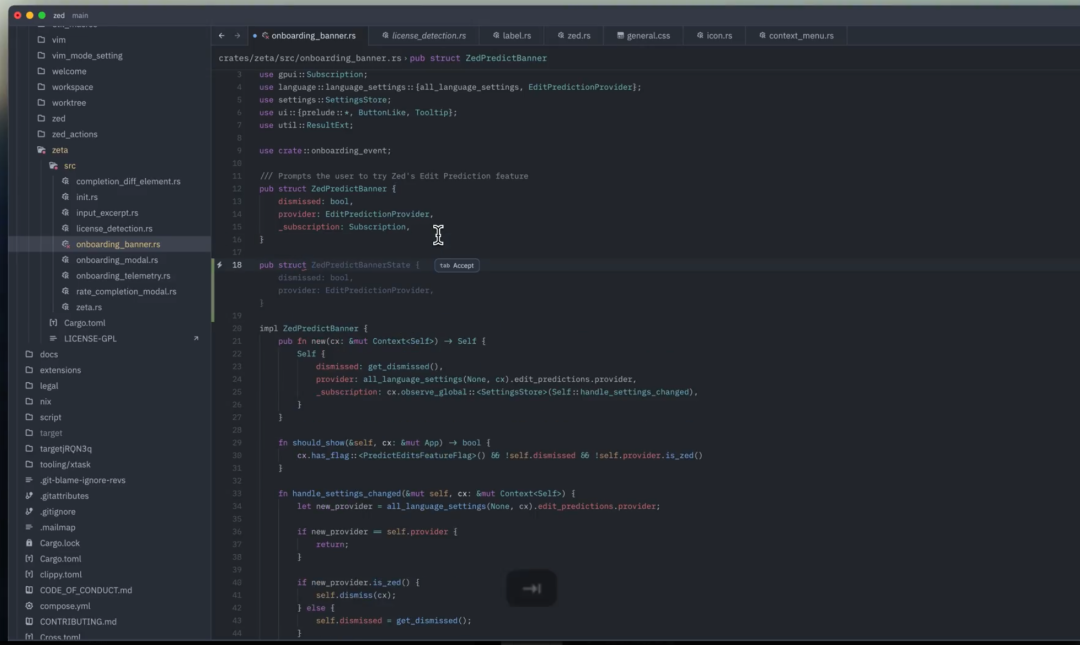Click the git icon beside .gitignore

click(x=29, y=511)
